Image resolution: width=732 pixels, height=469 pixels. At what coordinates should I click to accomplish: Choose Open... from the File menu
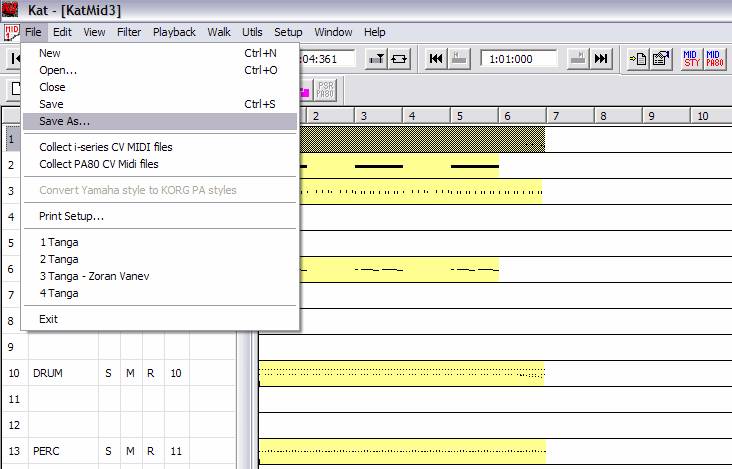[x=160, y=70]
